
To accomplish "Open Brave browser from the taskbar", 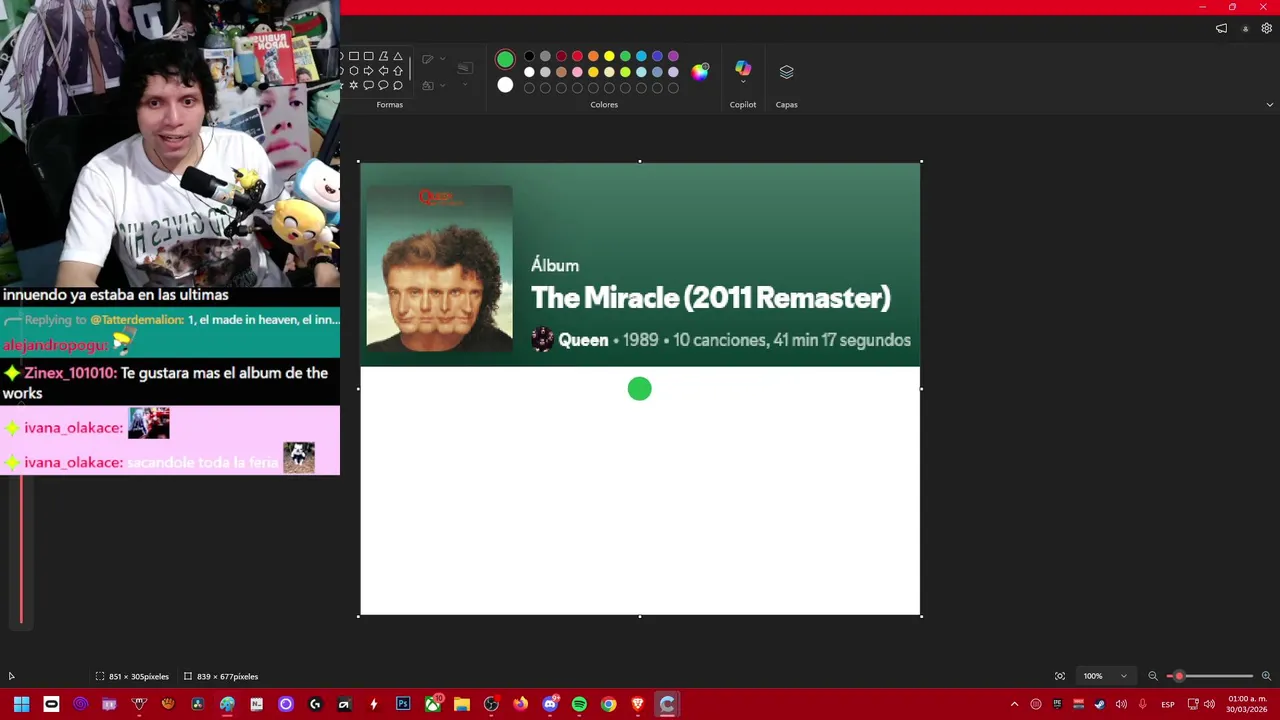I will point(638,704).
